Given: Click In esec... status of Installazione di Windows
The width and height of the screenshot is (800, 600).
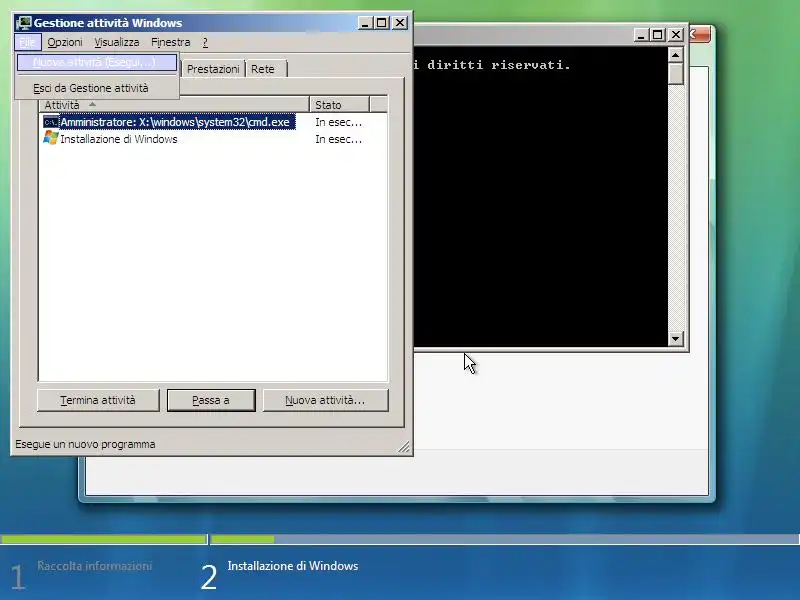Looking at the screenshot, I should tap(338, 139).
